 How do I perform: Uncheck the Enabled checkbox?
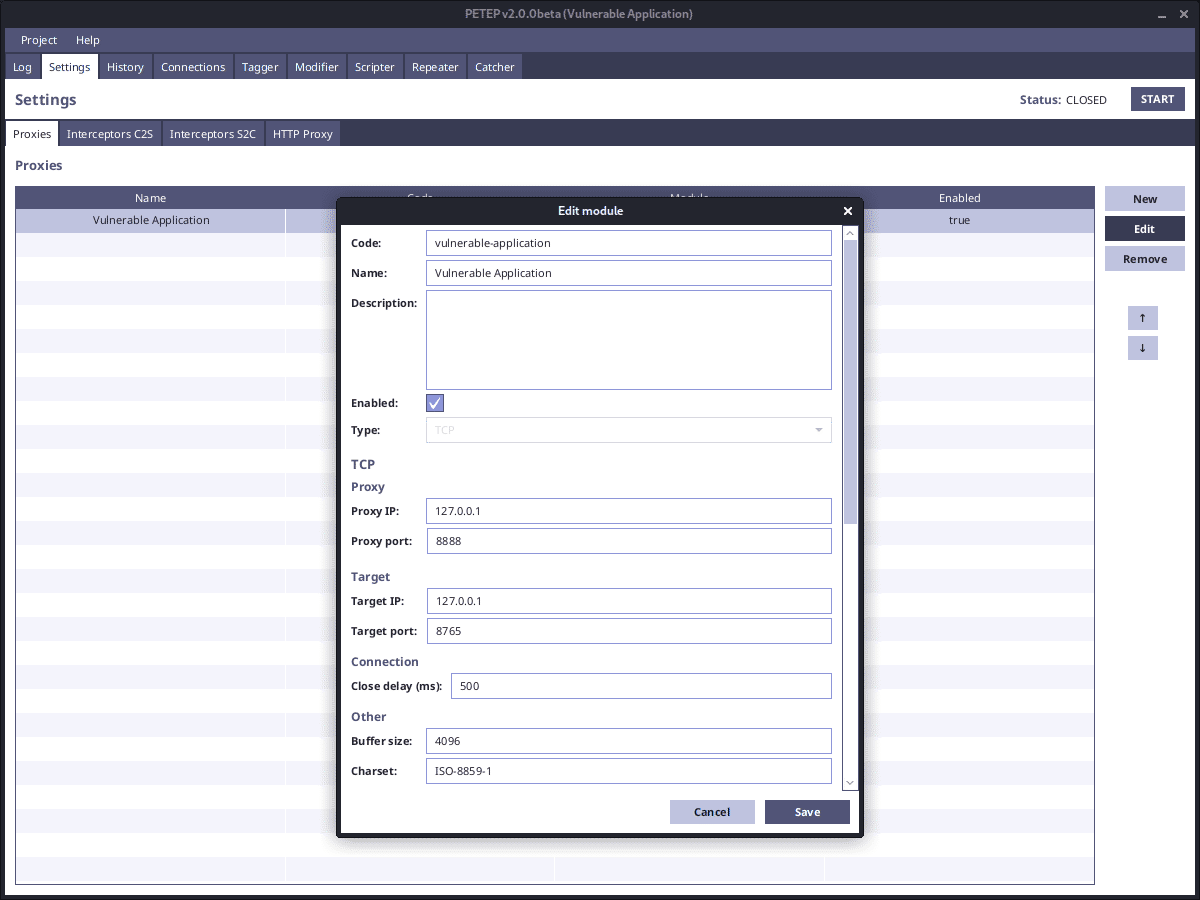point(435,403)
